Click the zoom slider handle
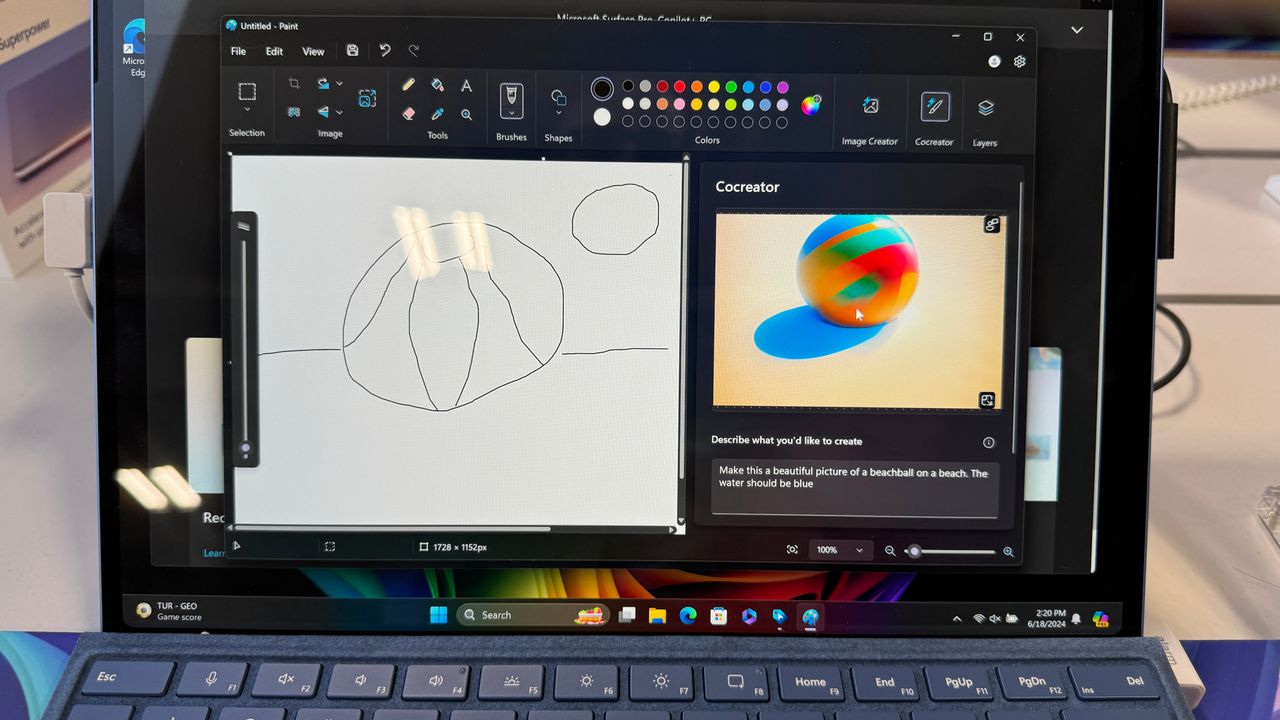The image size is (1280, 720). [x=914, y=551]
